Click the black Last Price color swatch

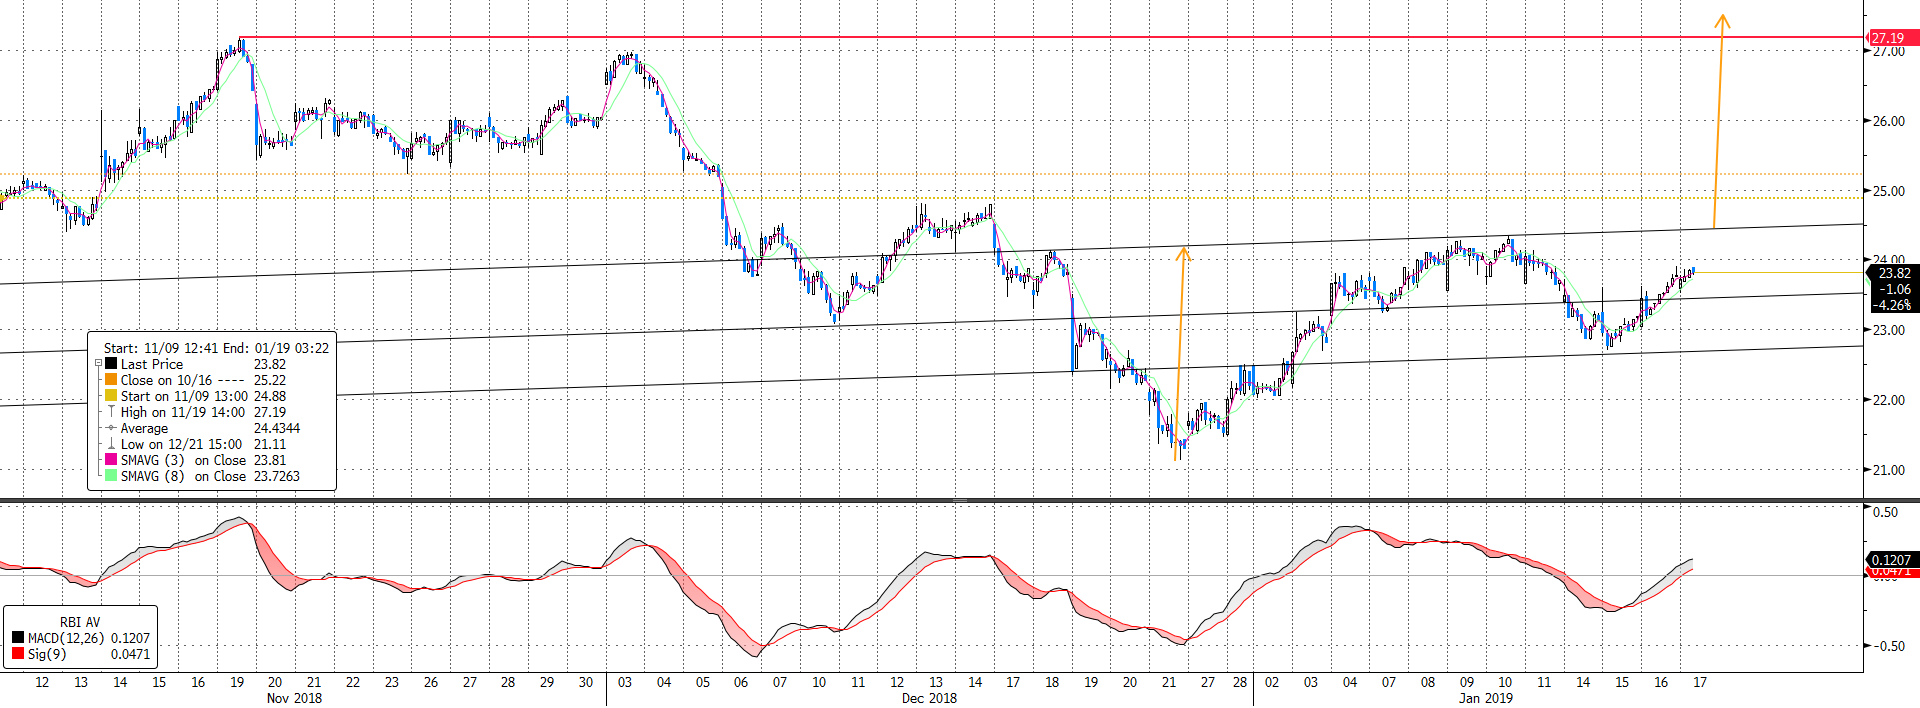pos(111,364)
